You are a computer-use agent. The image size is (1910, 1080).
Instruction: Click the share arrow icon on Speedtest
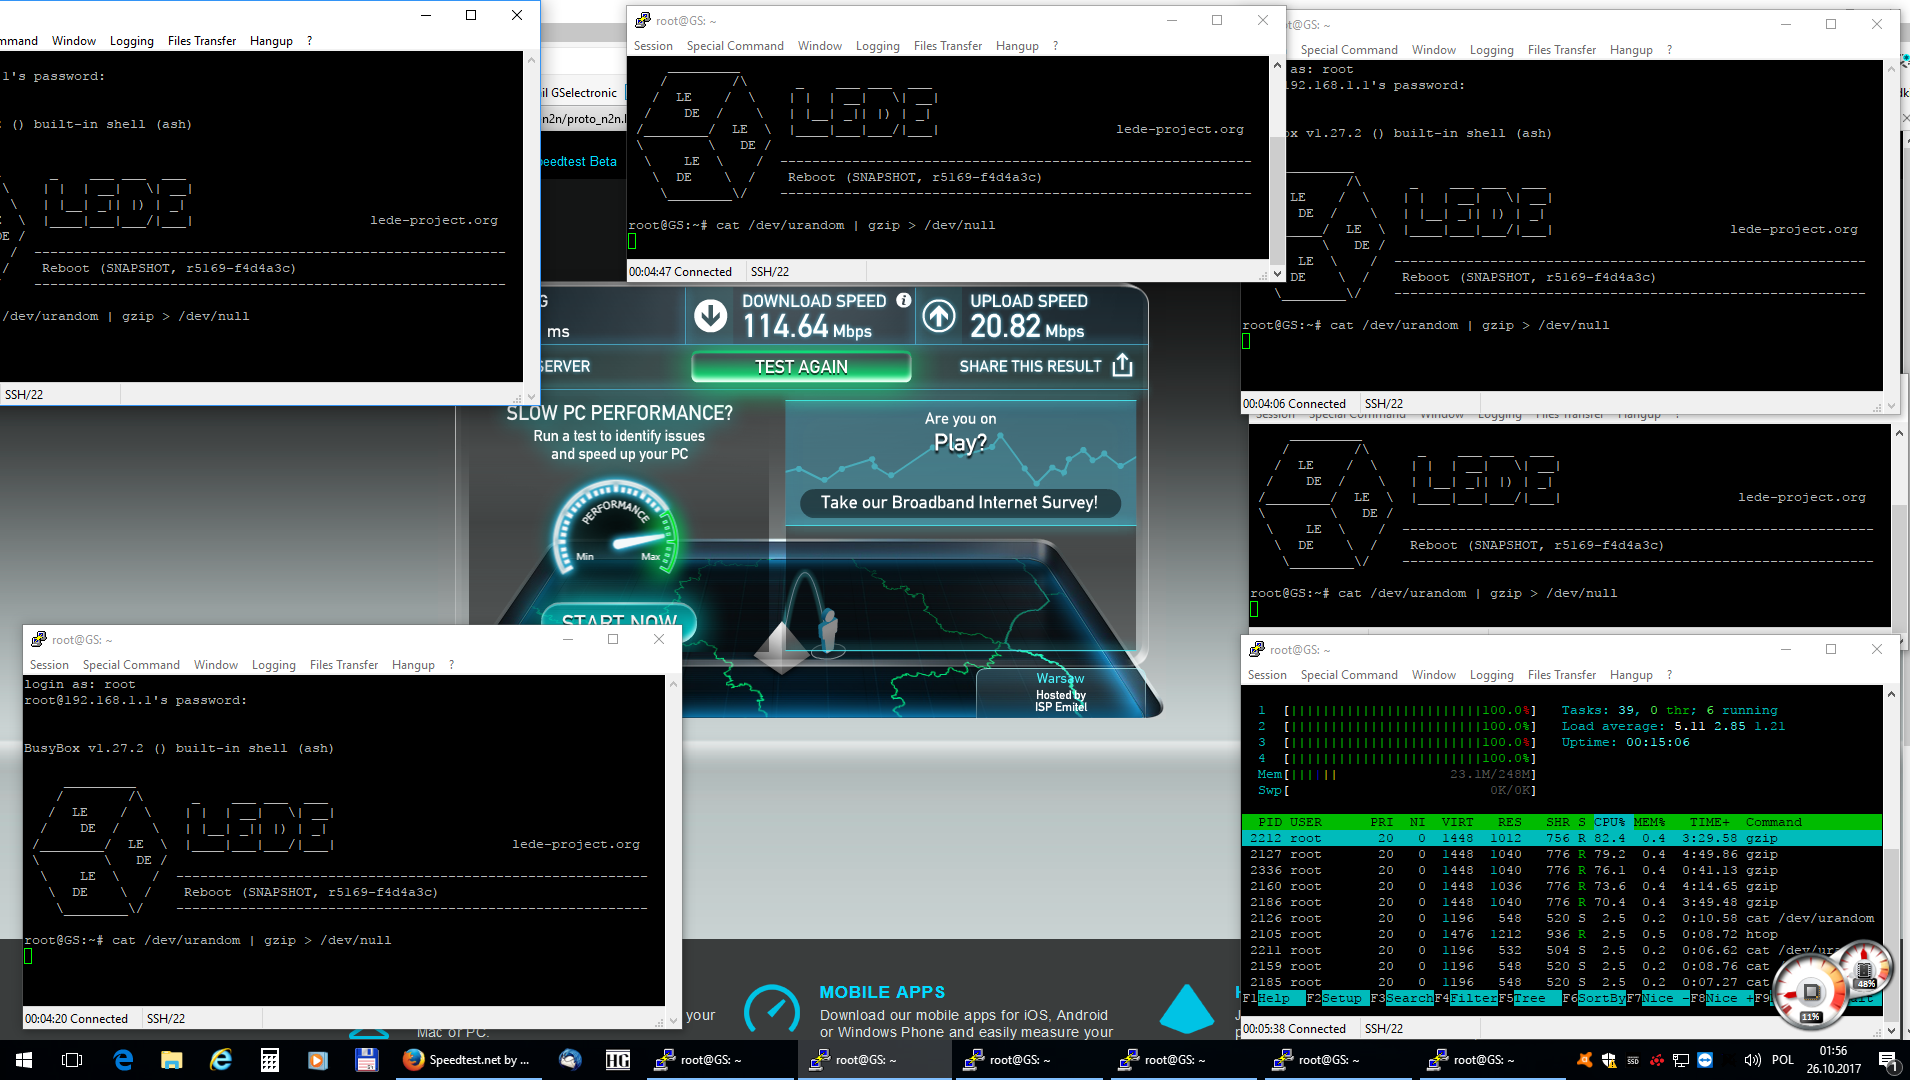(1122, 365)
